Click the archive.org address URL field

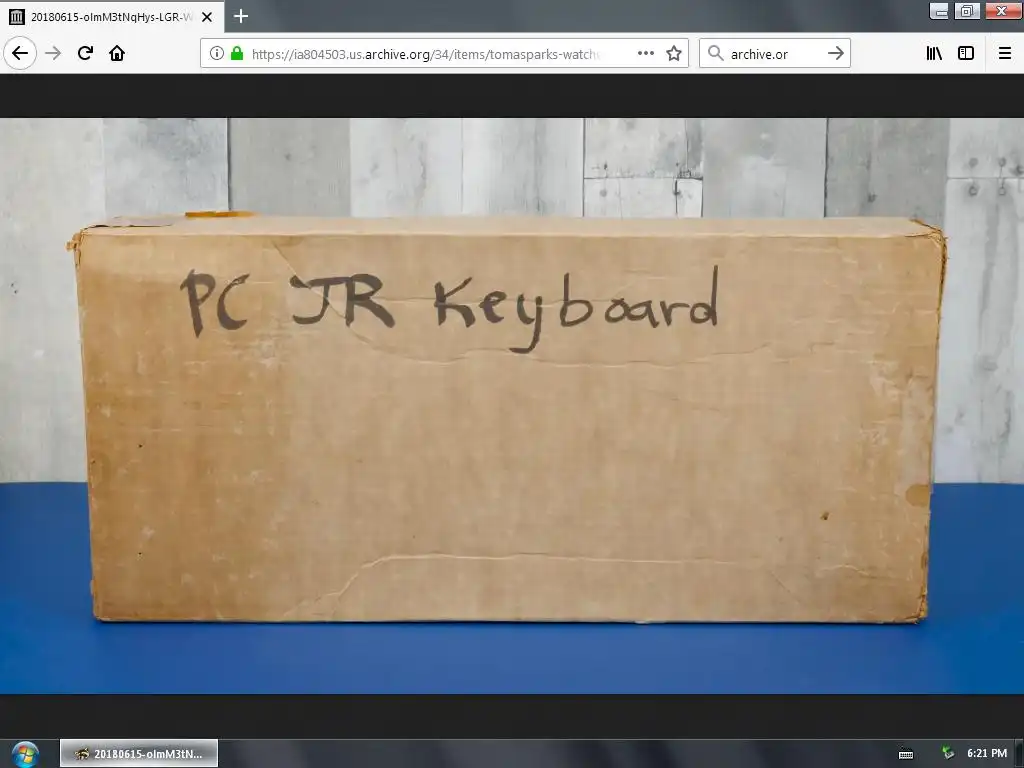point(424,54)
